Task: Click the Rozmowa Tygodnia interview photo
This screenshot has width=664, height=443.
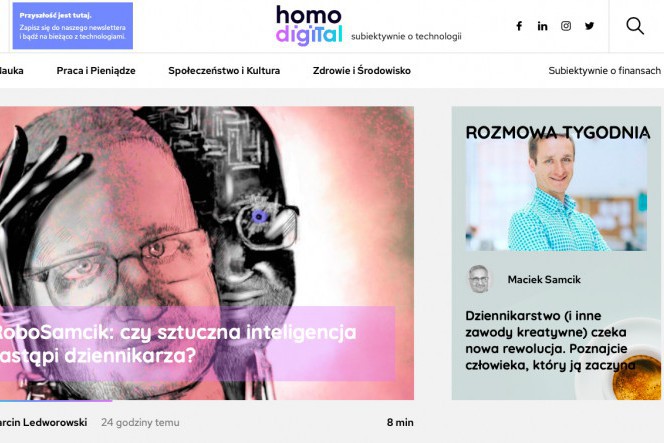Action: click(556, 196)
